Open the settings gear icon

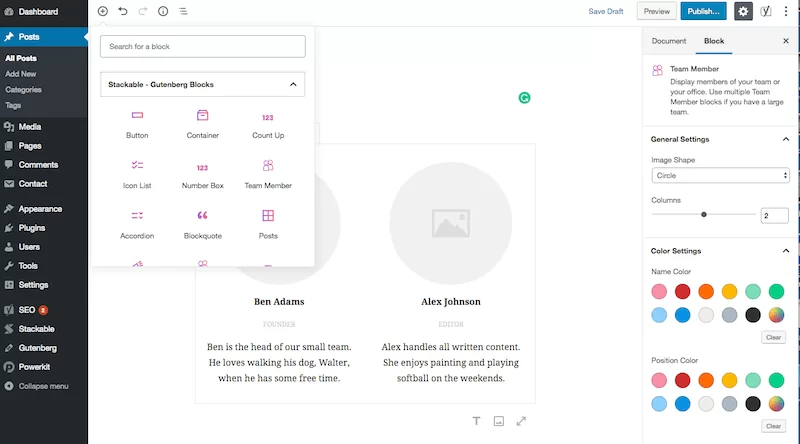743,11
